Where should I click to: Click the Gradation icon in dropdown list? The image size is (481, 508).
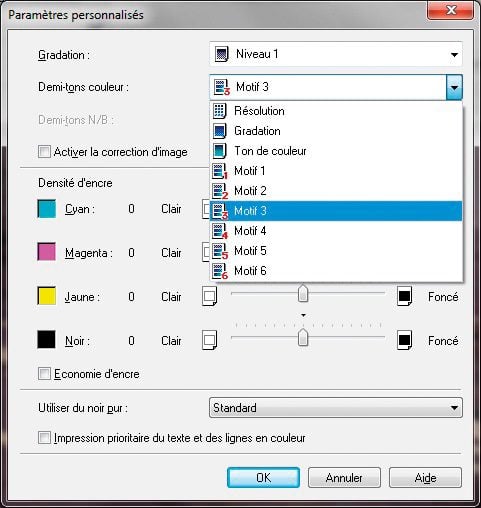pos(219,131)
